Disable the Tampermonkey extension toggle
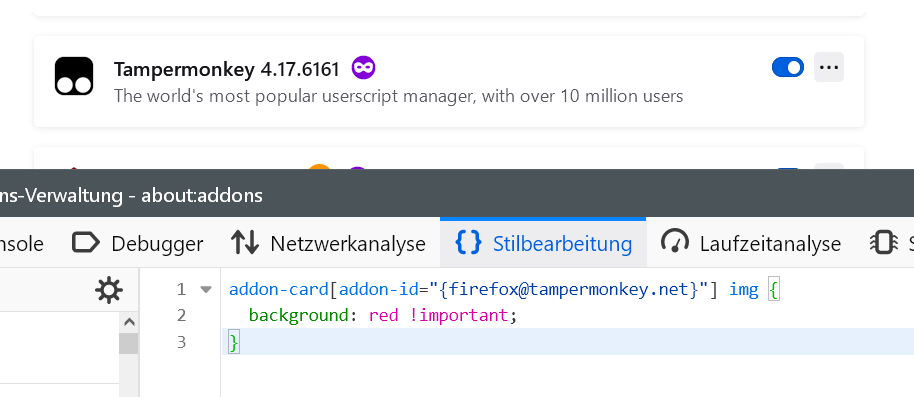914x397 pixels. pos(788,67)
